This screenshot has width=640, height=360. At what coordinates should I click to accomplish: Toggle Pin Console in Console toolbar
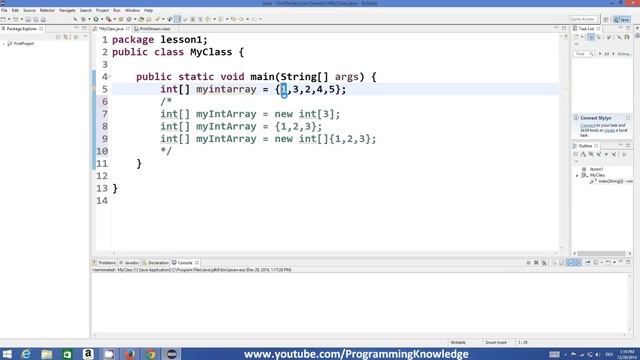588,262
